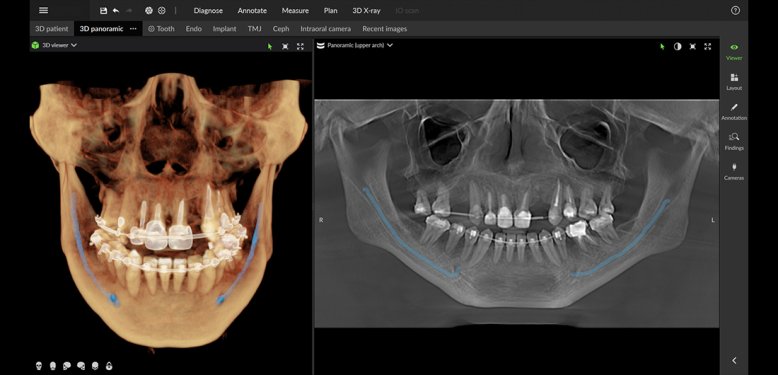Switch to the Tooth tab
Image resolution: width=778 pixels, height=375 pixels.
161,29
